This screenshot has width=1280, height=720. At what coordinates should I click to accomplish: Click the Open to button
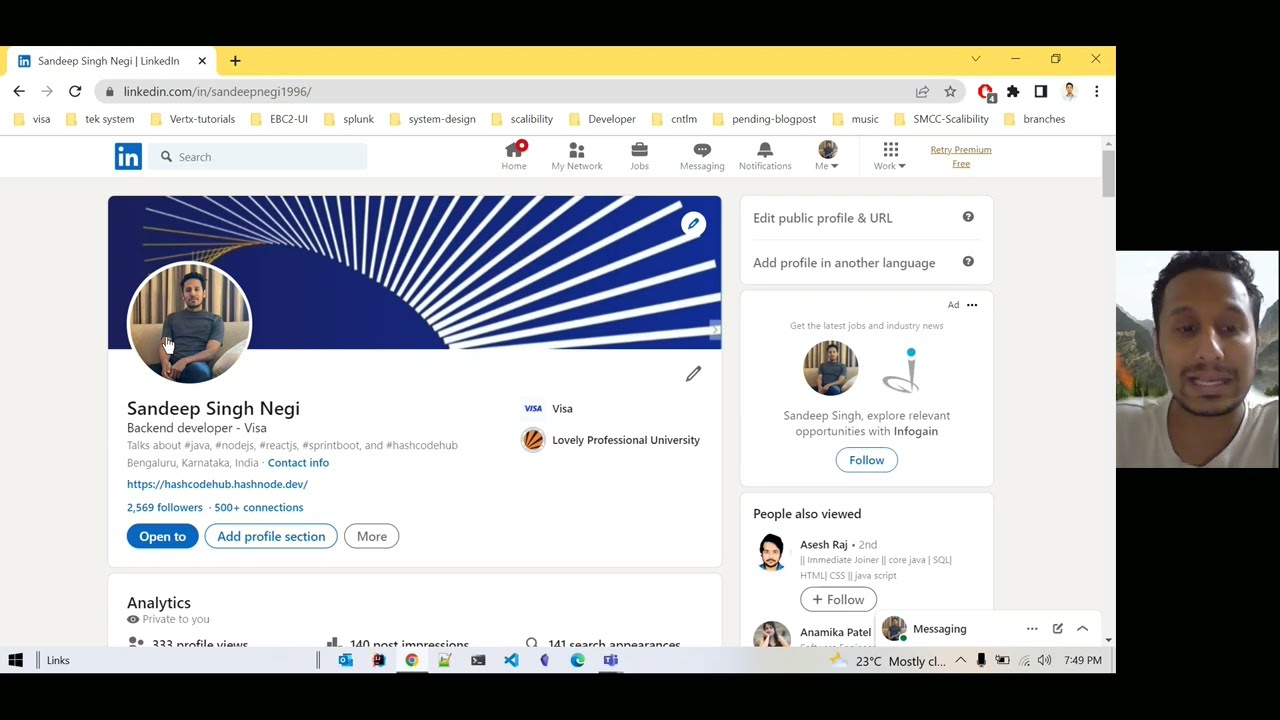[x=162, y=537]
